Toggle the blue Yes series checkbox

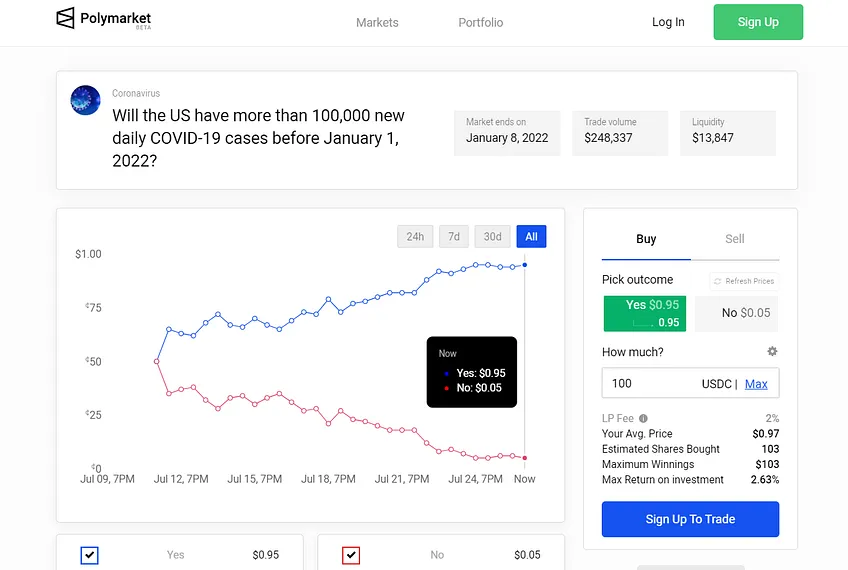tap(89, 555)
